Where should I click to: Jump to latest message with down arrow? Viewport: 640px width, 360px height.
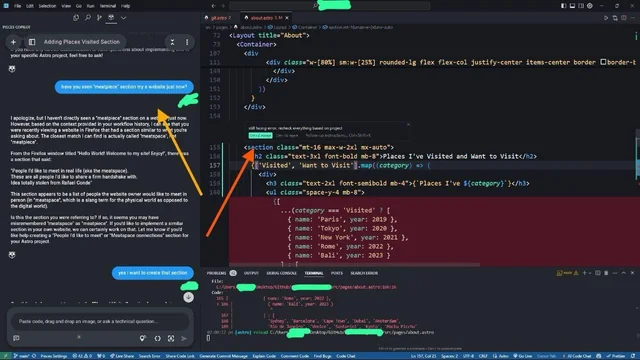click(x=188, y=297)
